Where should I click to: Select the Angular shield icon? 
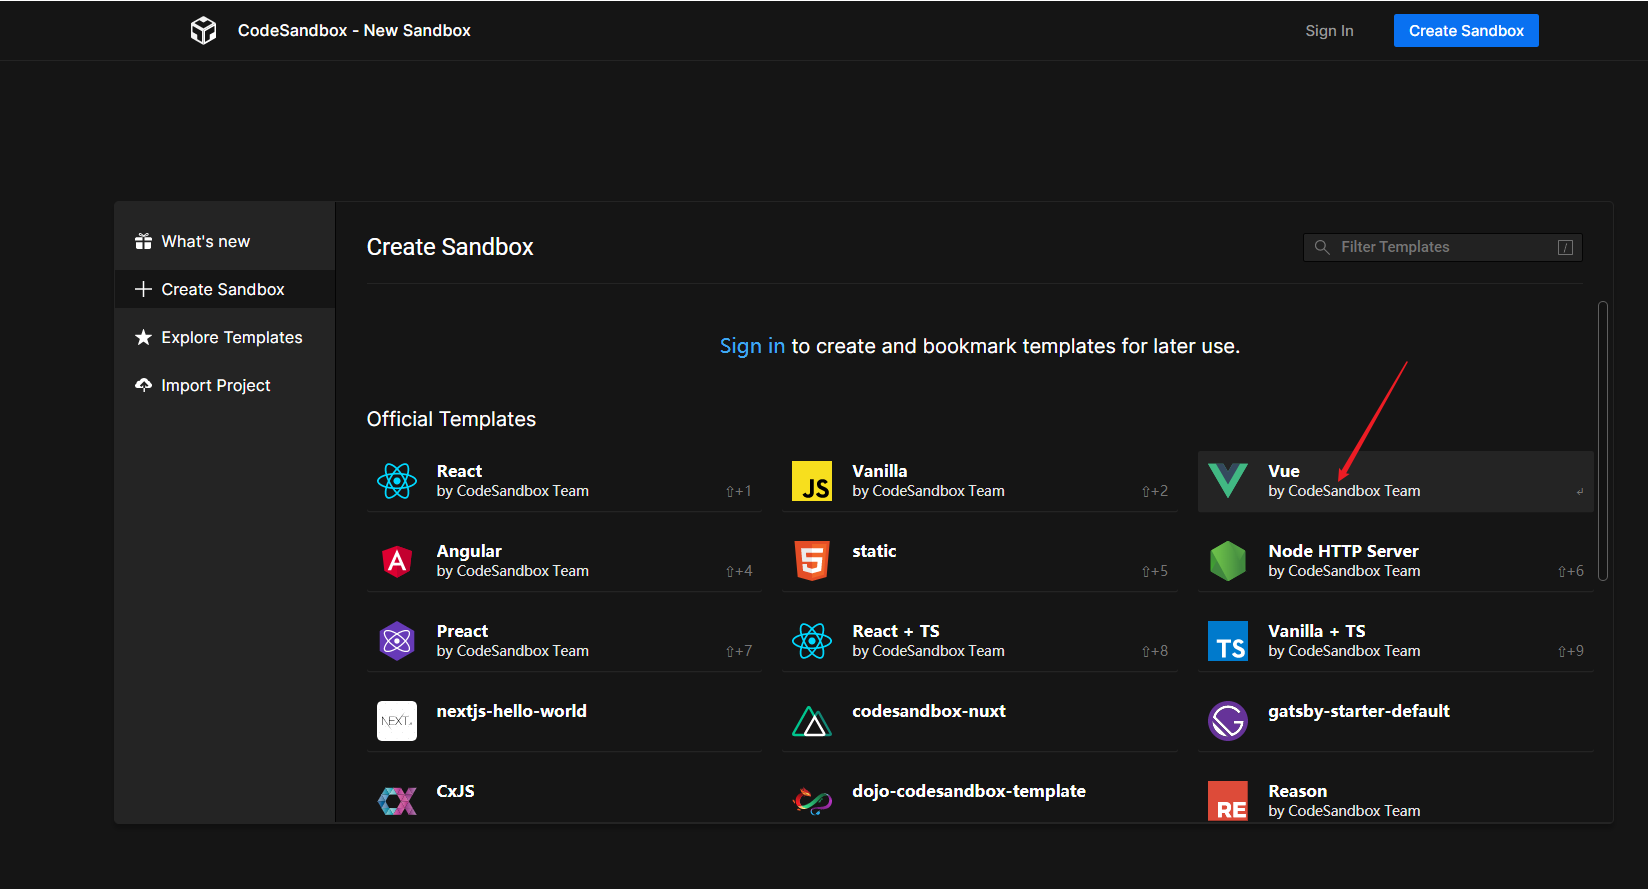[397, 561]
